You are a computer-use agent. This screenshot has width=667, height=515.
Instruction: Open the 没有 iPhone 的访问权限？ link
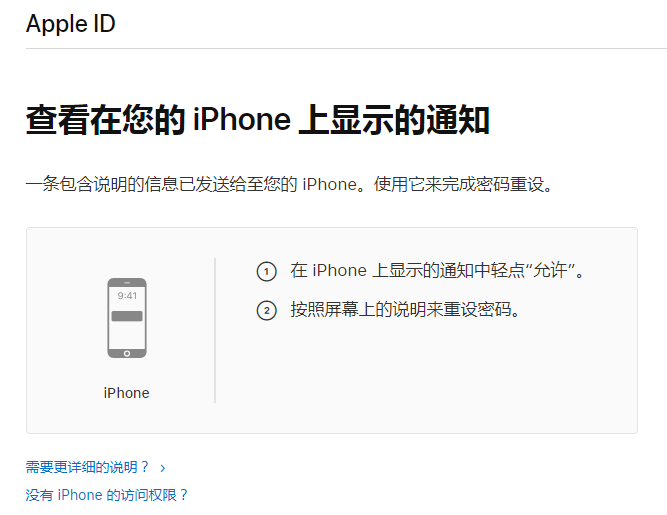pyautogui.click(x=106, y=495)
